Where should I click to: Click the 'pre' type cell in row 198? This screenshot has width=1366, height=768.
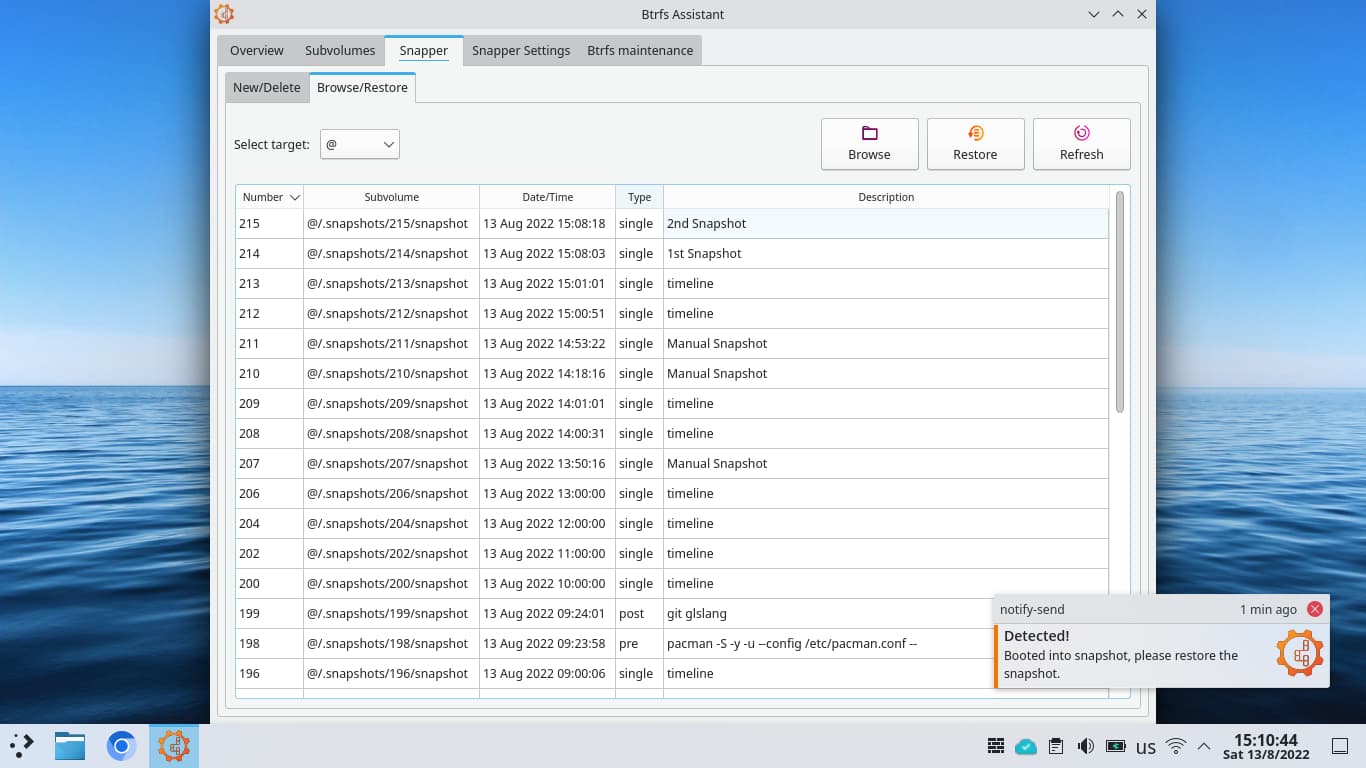[x=639, y=643]
